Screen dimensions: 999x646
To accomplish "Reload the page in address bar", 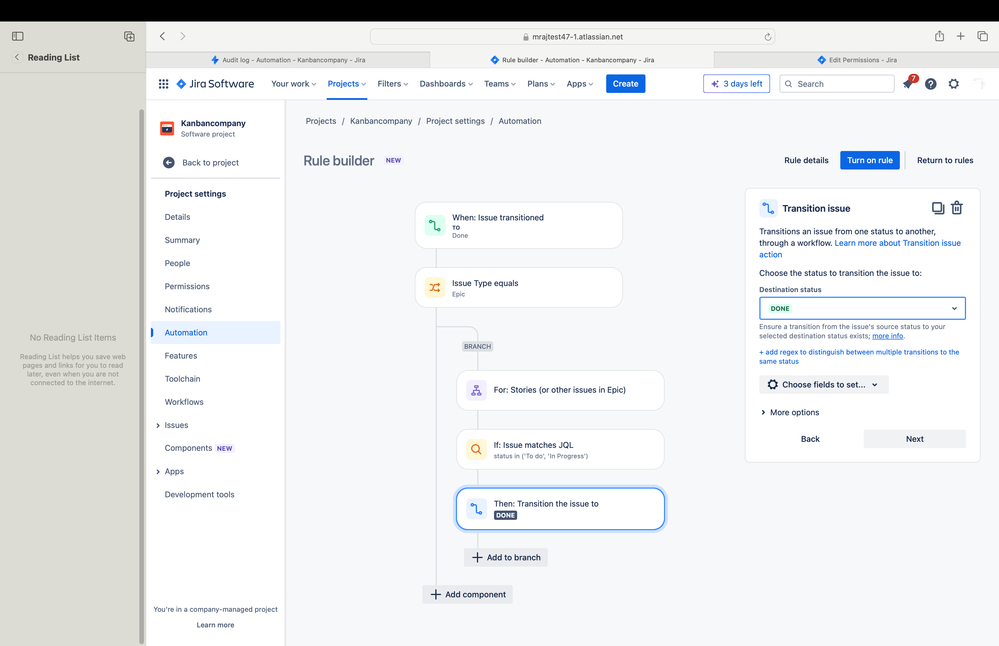I will tap(768, 37).
